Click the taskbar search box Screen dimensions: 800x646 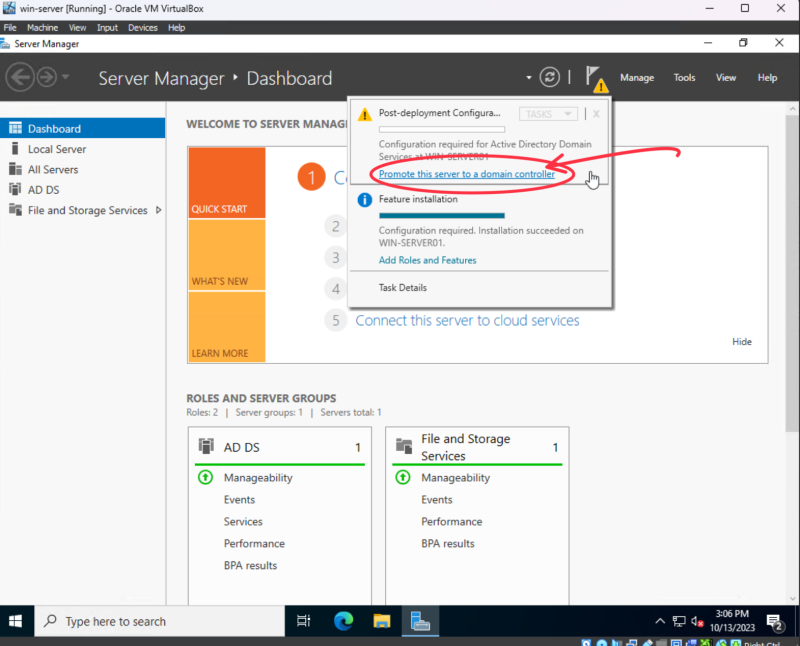click(x=160, y=621)
